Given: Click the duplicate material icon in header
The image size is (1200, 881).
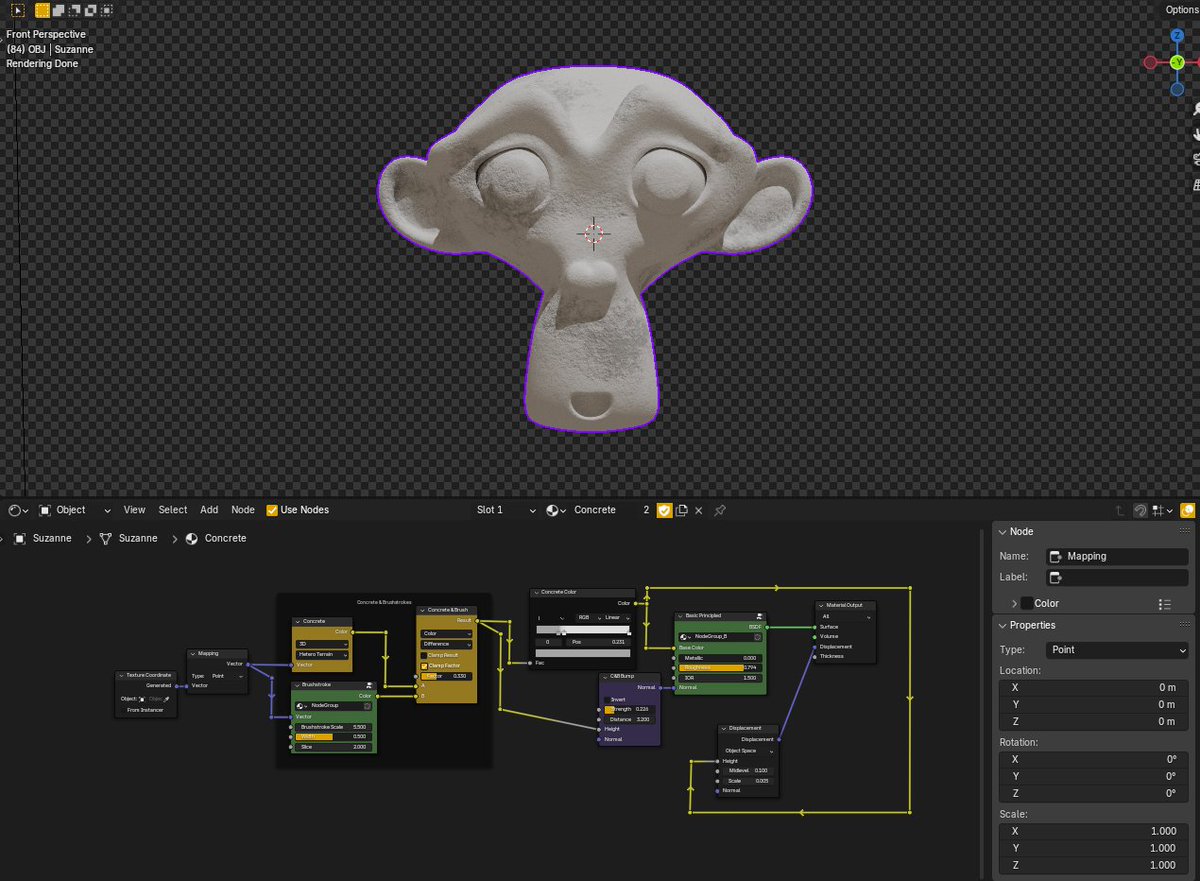Looking at the screenshot, I should pos(681,510).
